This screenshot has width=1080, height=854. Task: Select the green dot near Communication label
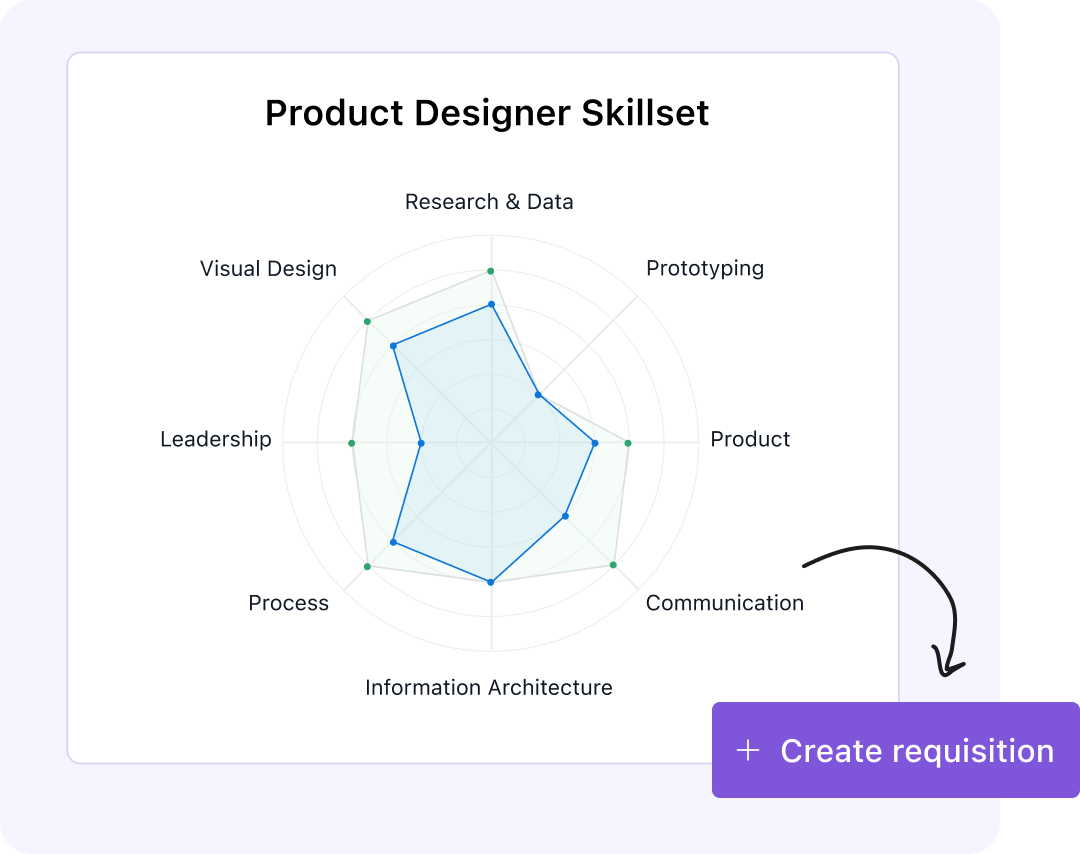(x=612, y=564)
